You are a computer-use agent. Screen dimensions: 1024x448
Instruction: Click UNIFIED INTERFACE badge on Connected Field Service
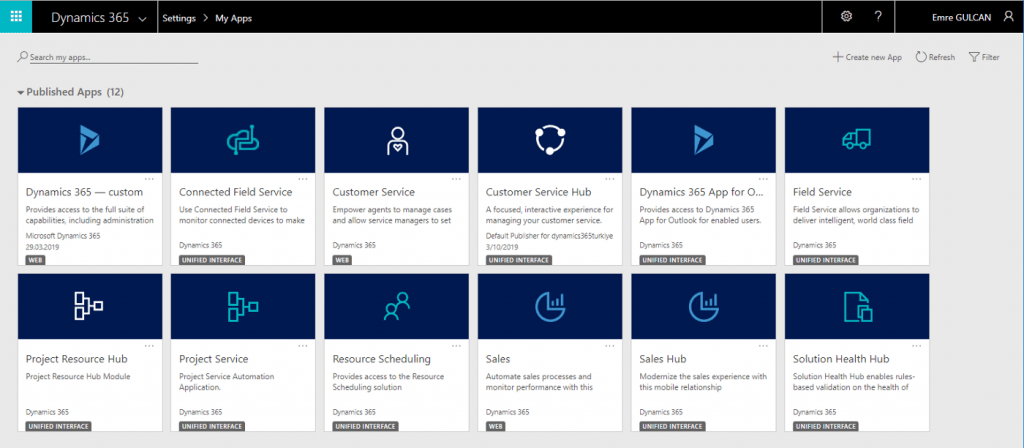(212, 260)
